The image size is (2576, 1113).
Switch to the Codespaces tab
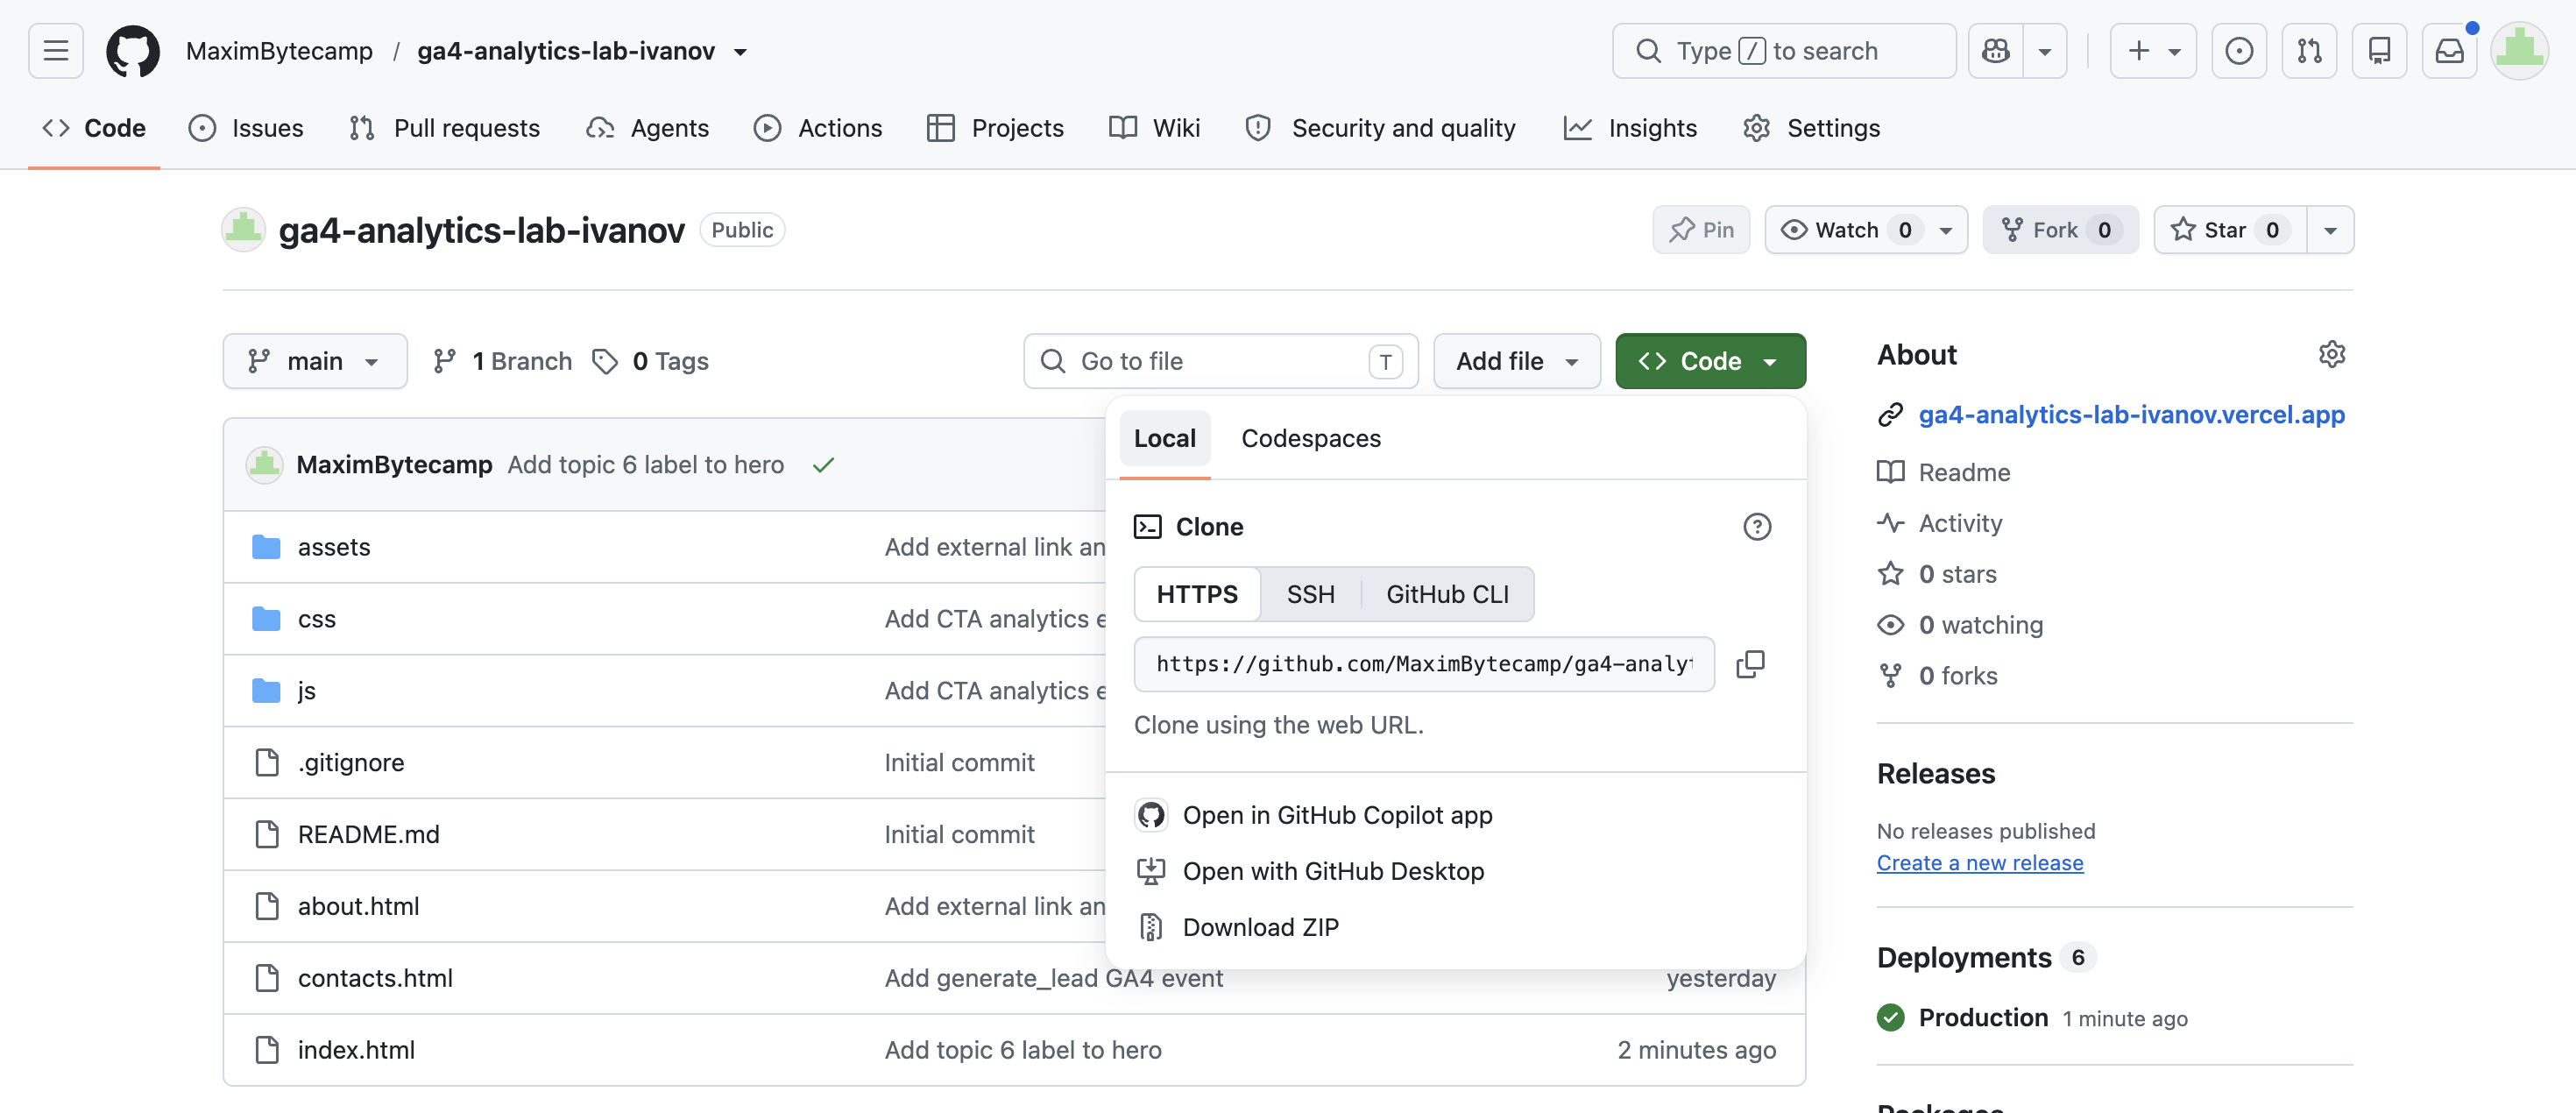(1310, 438)
